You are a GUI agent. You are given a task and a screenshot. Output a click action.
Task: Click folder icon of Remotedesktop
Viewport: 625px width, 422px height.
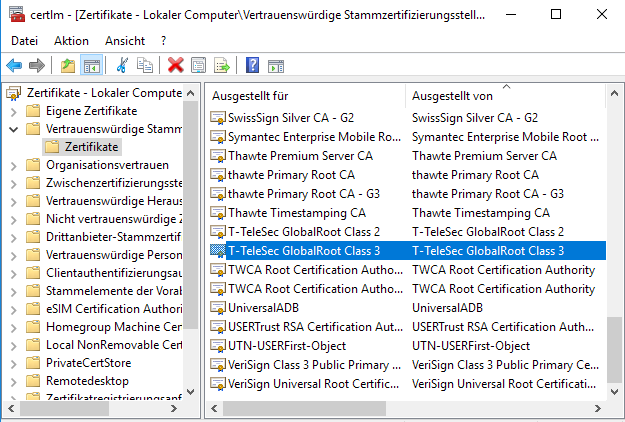point(33,381)
